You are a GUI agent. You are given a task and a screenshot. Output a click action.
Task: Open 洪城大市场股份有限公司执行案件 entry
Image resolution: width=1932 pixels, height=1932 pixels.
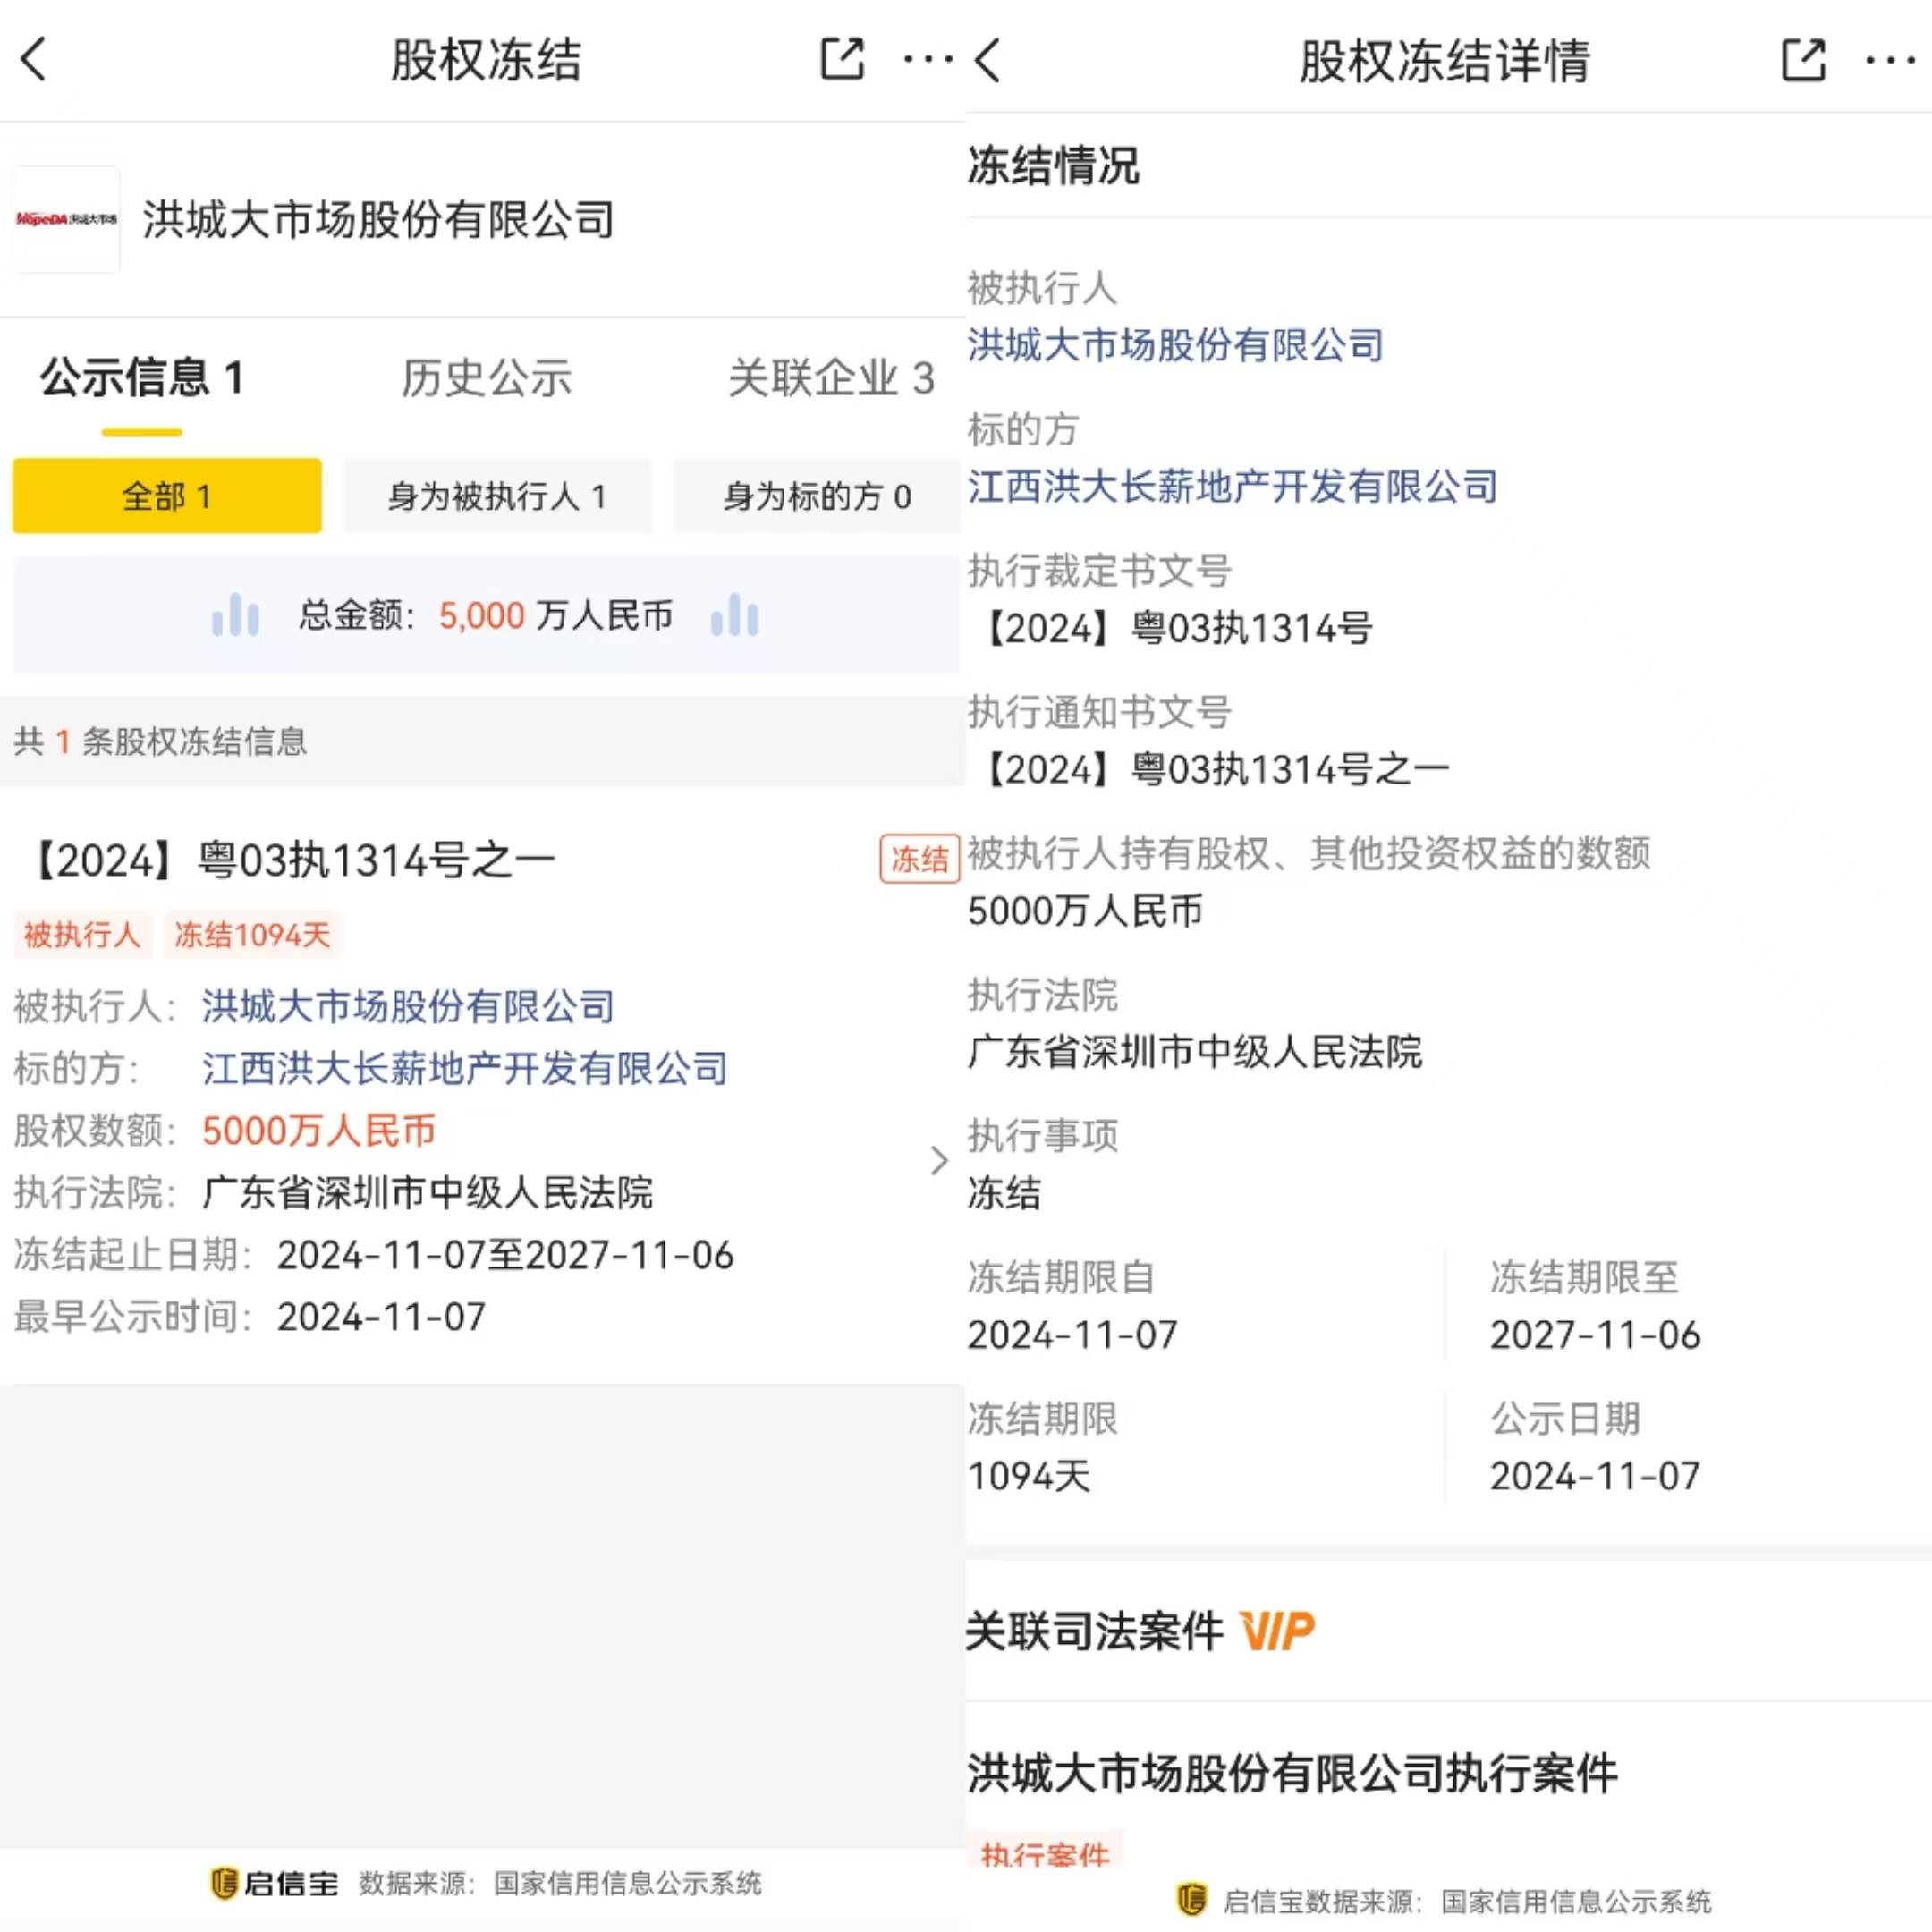tap(1292, 1773)
